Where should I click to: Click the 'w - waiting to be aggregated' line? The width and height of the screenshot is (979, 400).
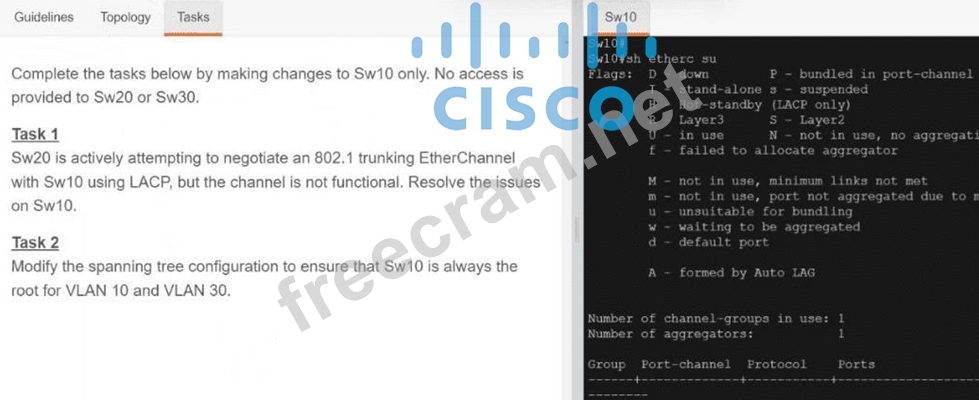click(754, 227)
